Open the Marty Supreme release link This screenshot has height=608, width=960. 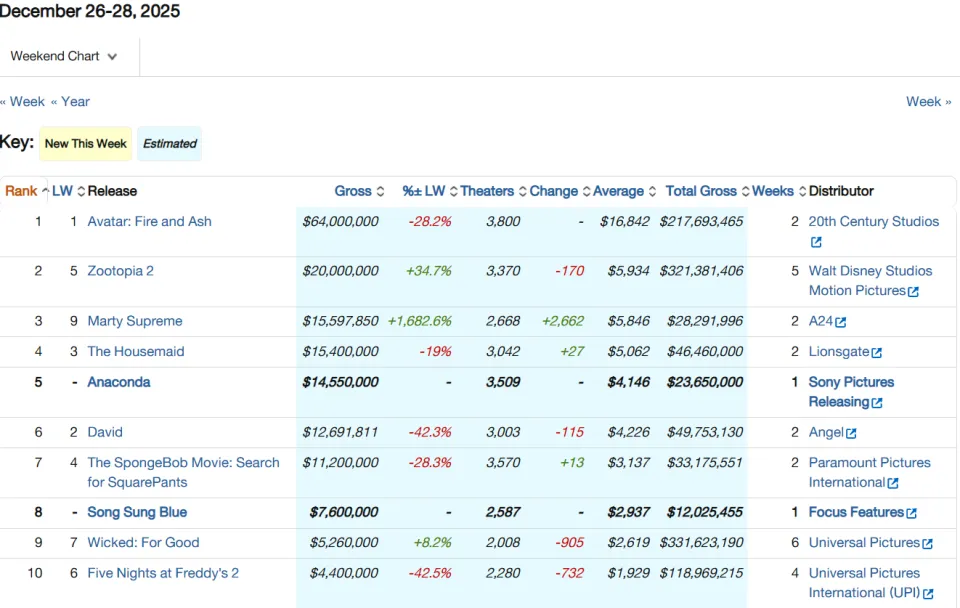[x=135, y=321]
